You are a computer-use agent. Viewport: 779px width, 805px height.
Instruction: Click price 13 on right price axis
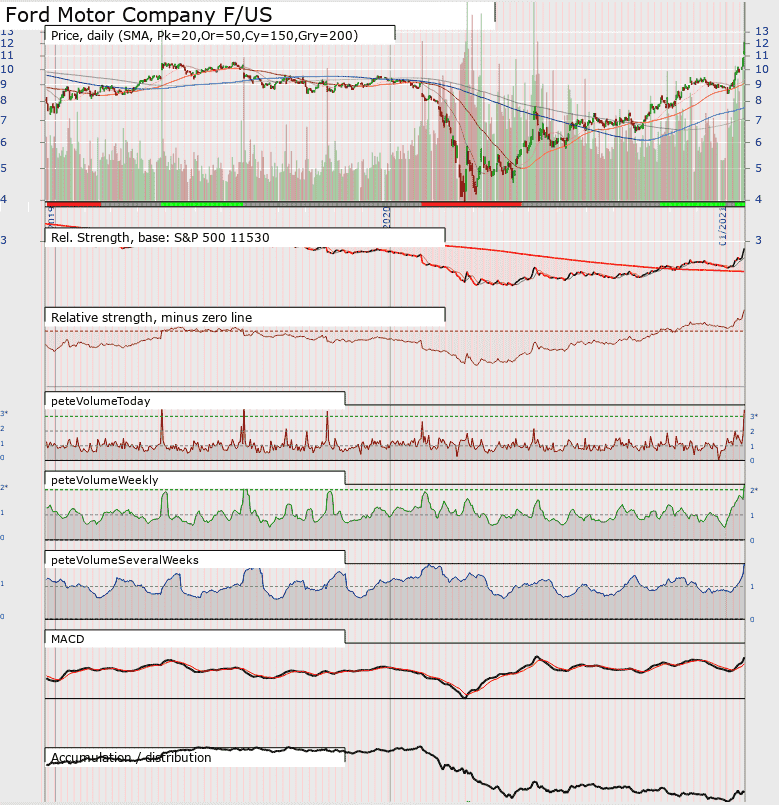tap(762, 31)
